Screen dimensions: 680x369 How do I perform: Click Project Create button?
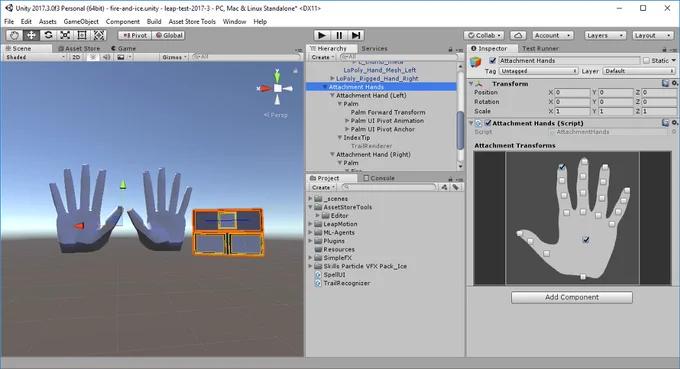pyautogui.click(x=323, y=187)
